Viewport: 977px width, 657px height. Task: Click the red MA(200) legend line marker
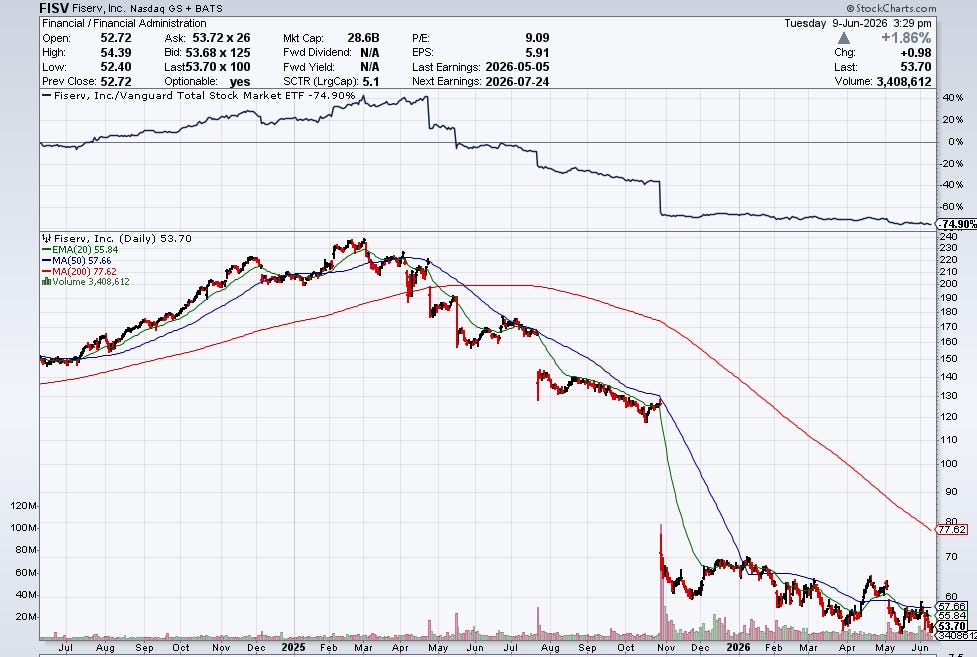tap(47, 271)
